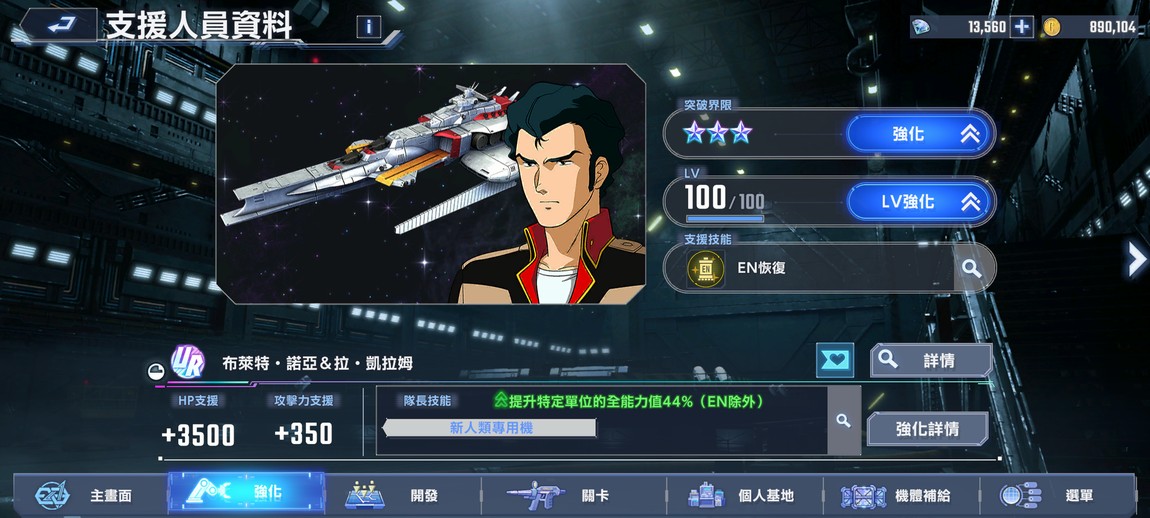The height and width of the screenshot is (518, 1150).
Task: Expand the LV強化 upgrade option
Action: [x=920, y=201]
